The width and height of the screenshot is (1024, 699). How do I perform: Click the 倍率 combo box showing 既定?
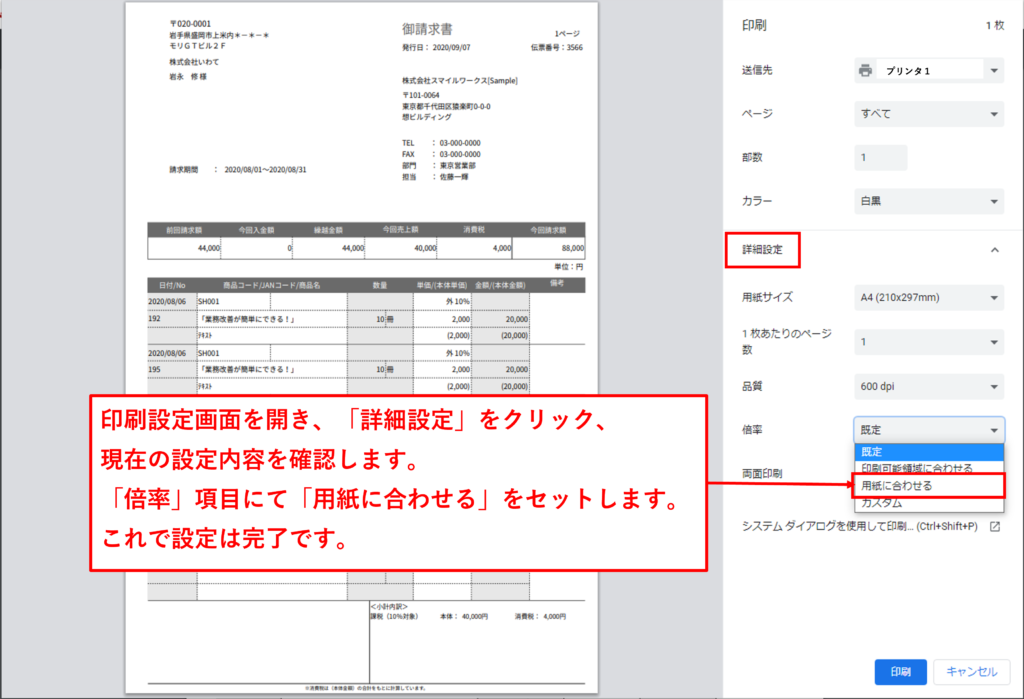929,430
